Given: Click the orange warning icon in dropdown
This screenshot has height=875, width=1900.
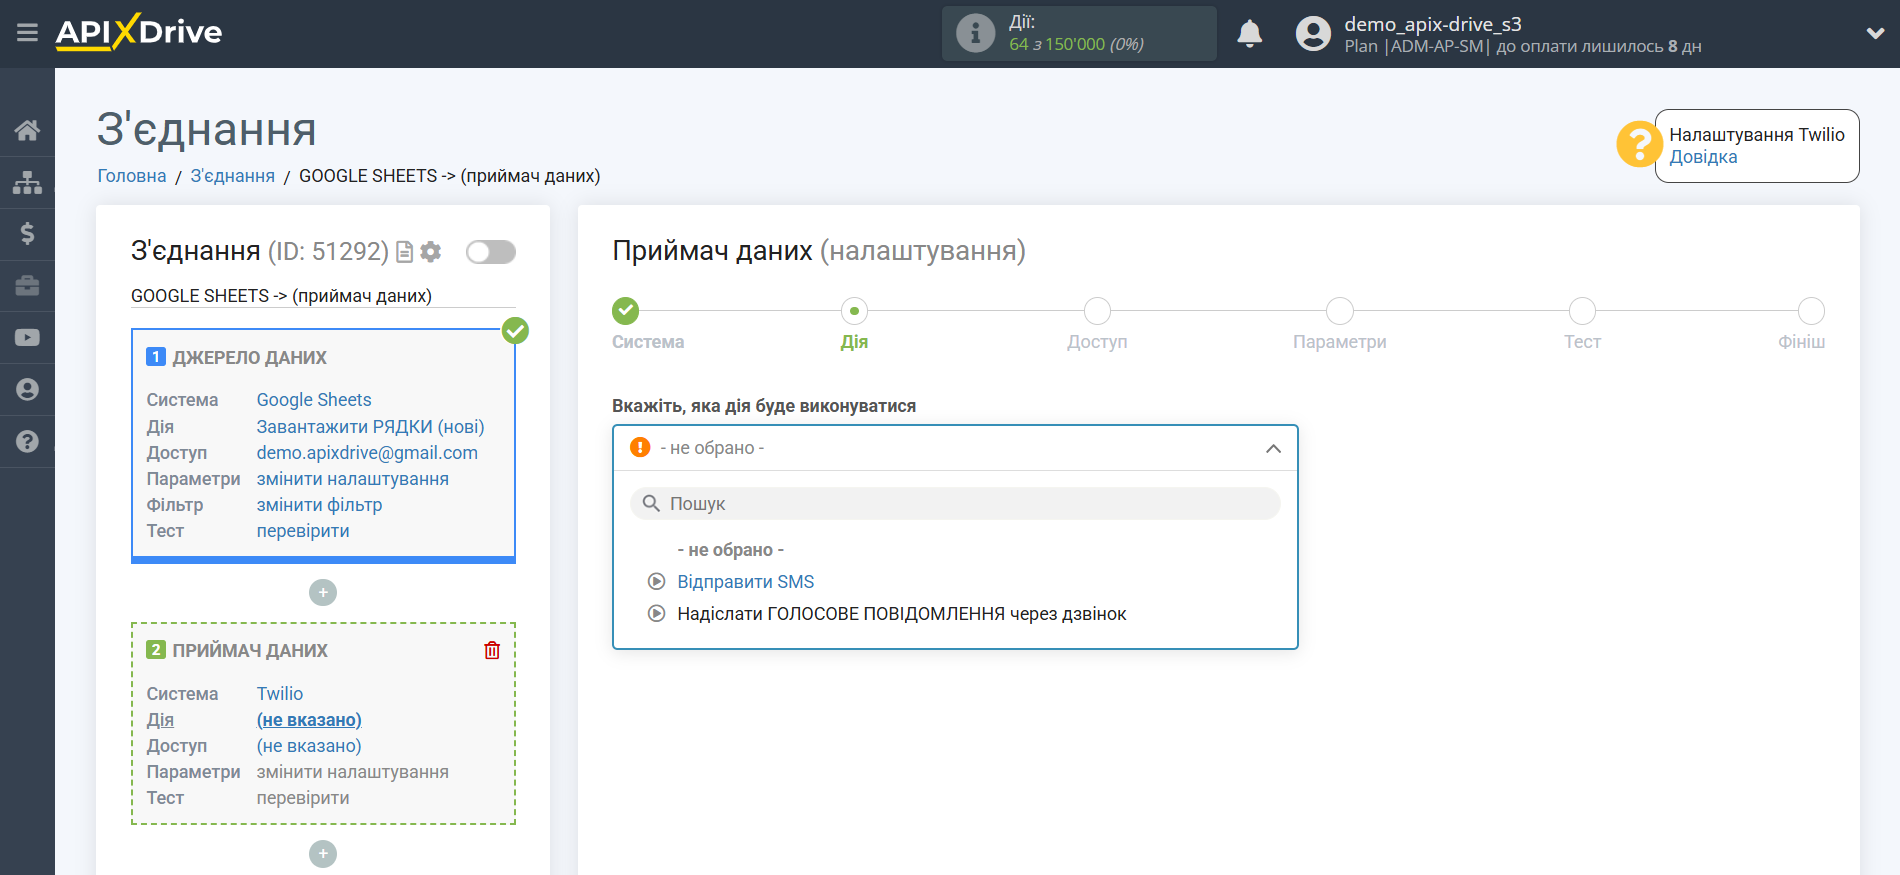Looking at the screenshot, I should [640, 447].
